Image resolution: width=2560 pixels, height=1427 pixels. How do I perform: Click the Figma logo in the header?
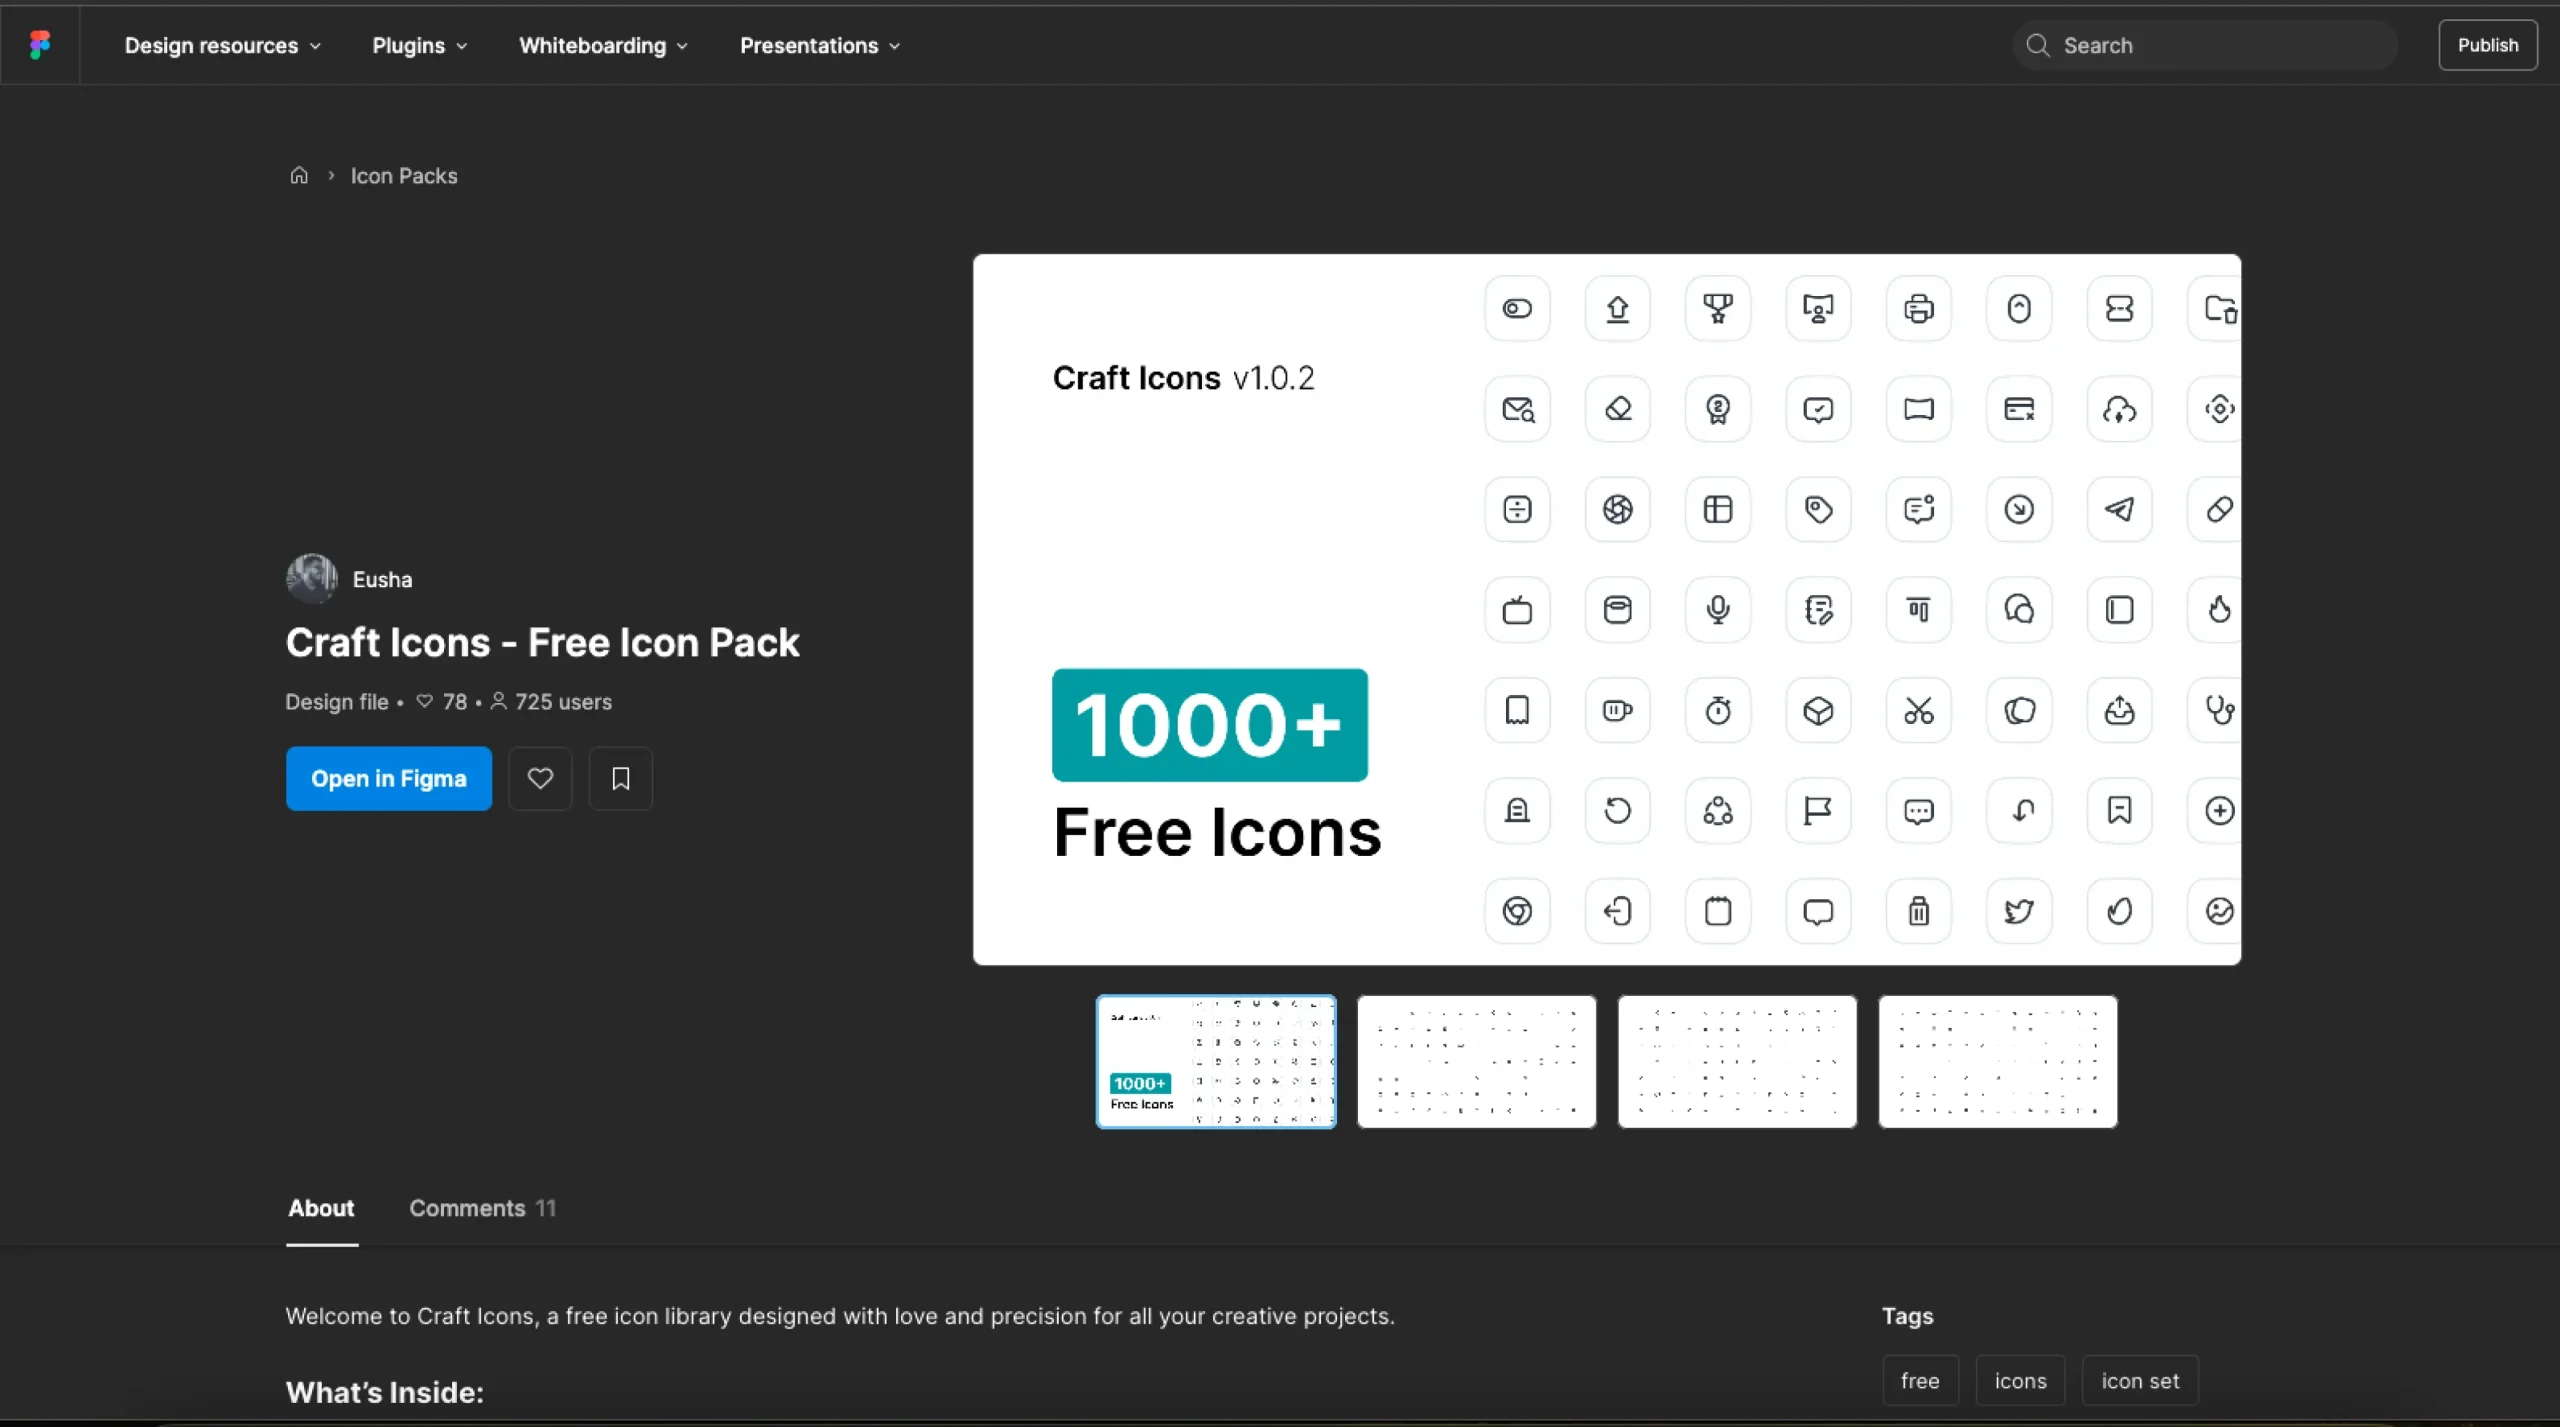[40, 45]
